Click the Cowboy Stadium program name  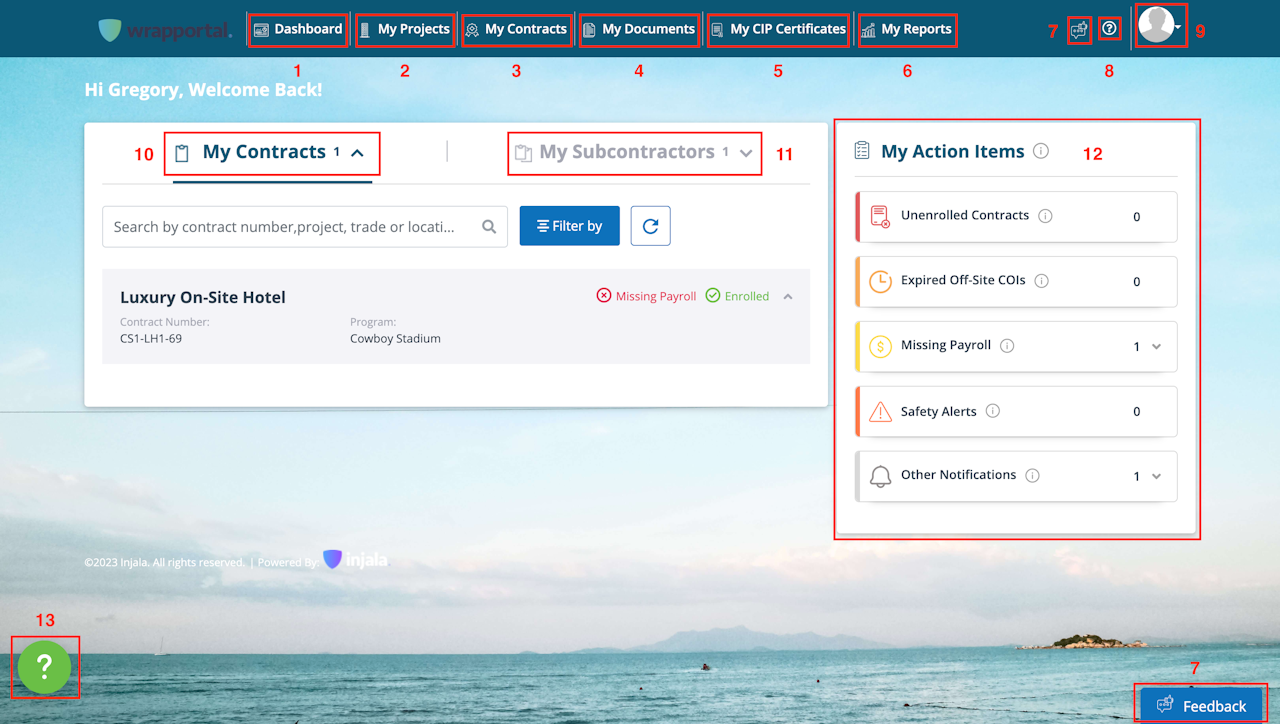coord(395,339)
